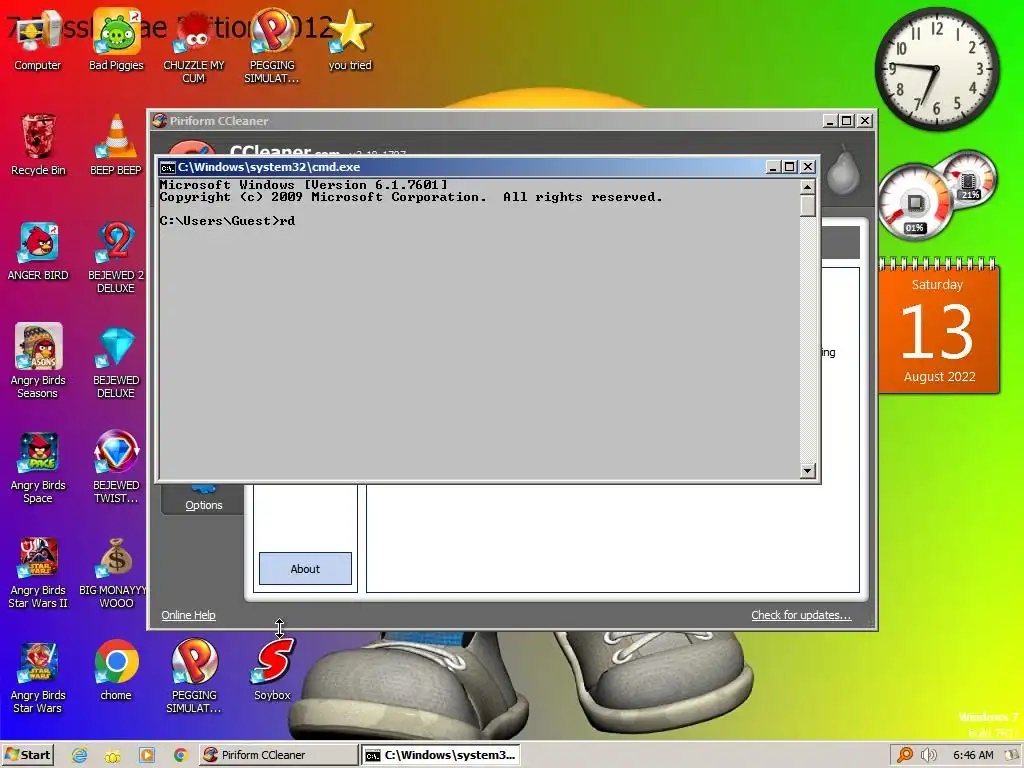Open the Online Help link in CCleaner
Viewport: 1024px width, 768px height.
(x=188, y=615)
